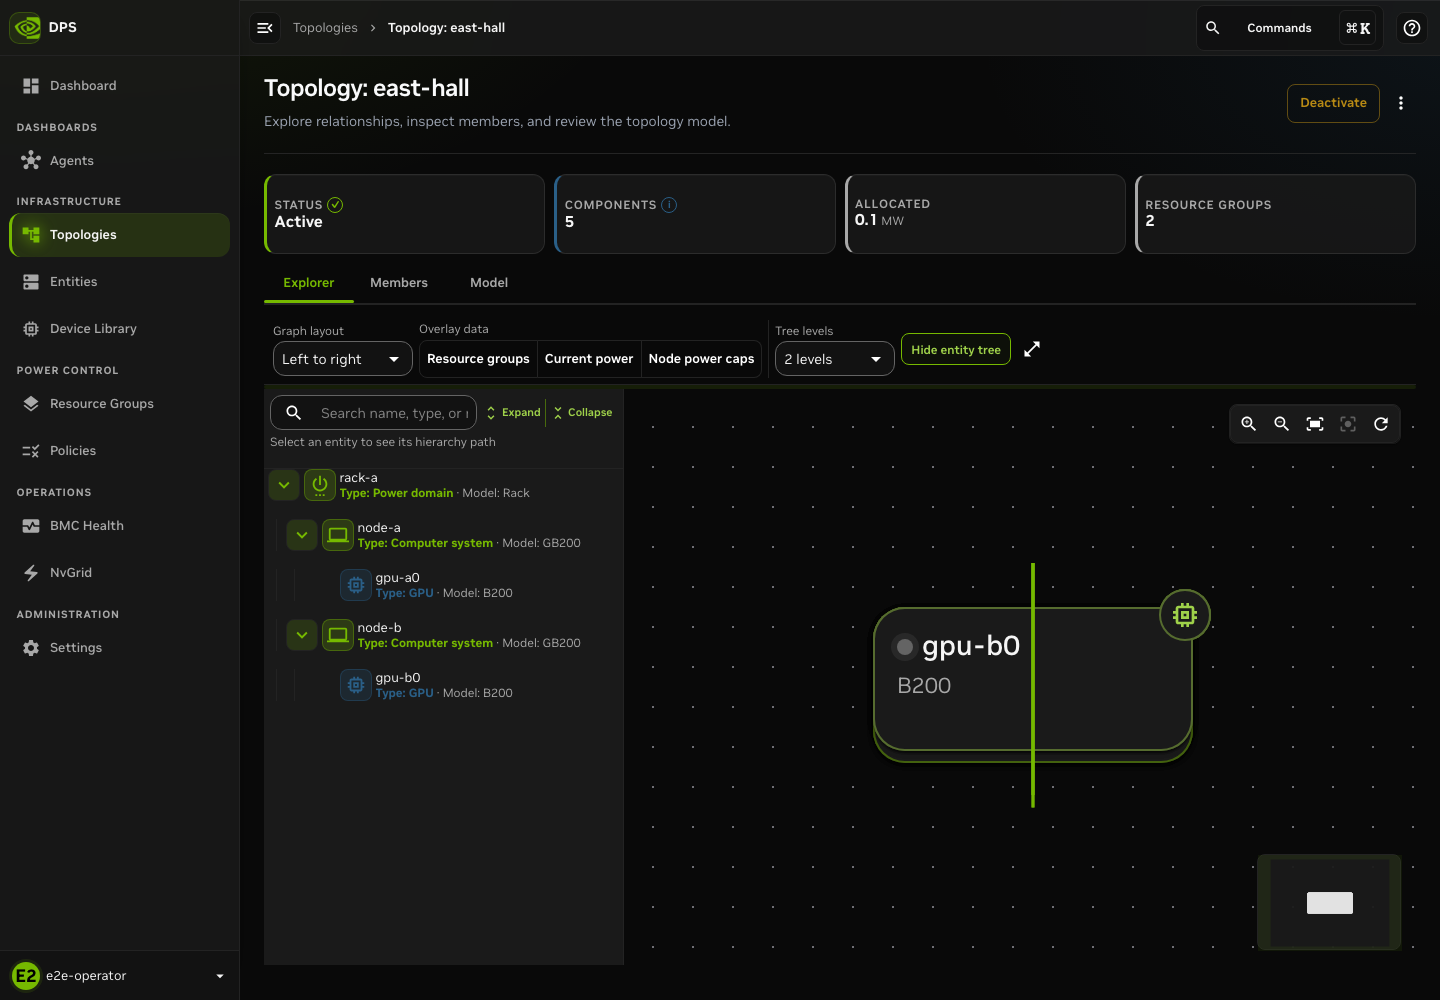Toggle the Node power caps overlay
Image resolution: width=1440 pixels, height=1000 pixels.
pos(701,359)
